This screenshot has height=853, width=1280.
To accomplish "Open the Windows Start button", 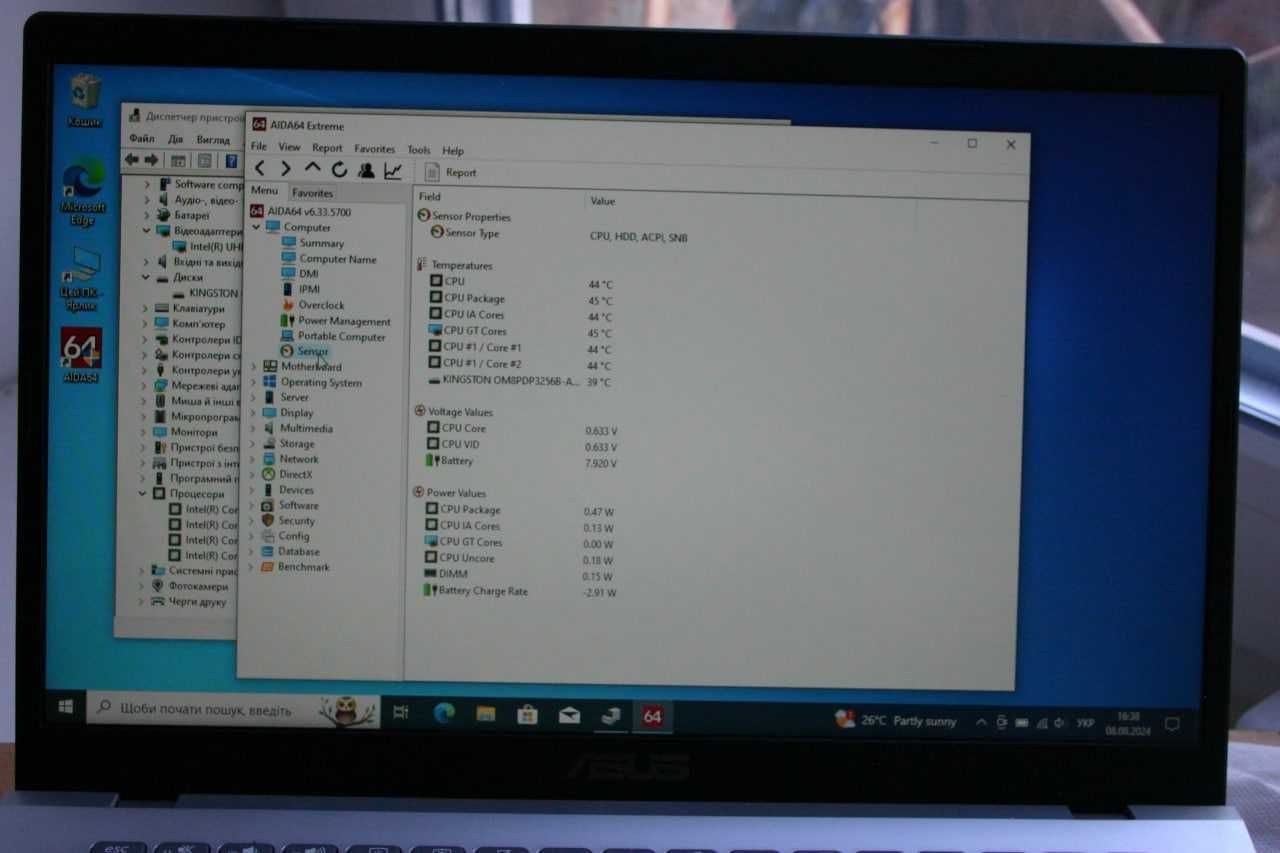I will tap(66, 707).
